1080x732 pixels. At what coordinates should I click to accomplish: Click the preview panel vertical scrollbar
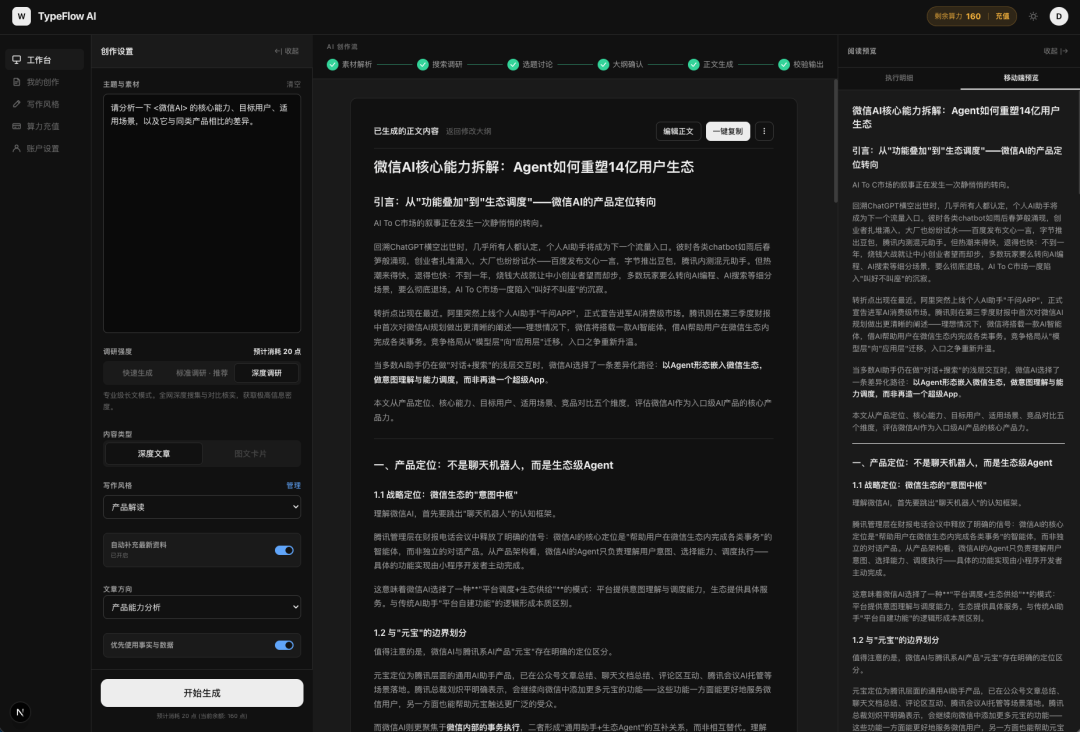tap(1077, 145)
